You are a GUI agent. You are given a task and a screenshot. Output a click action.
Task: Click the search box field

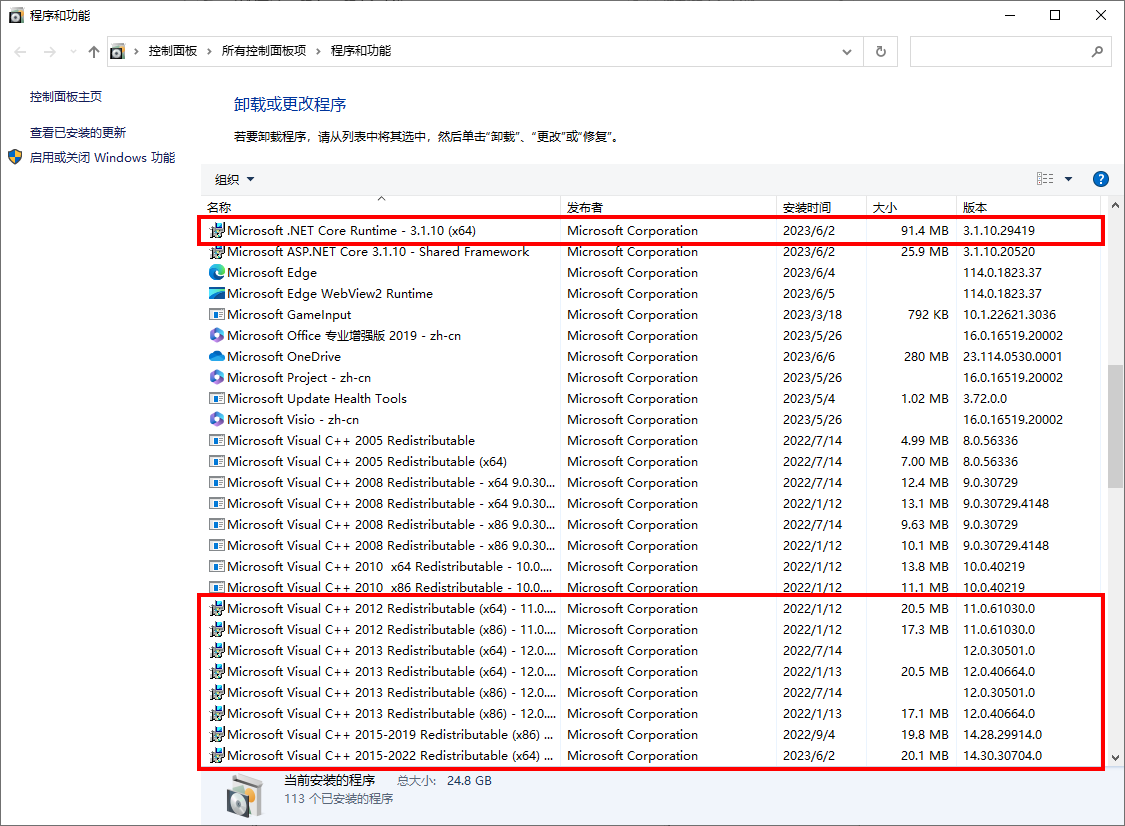click(x=1010, y=52)
